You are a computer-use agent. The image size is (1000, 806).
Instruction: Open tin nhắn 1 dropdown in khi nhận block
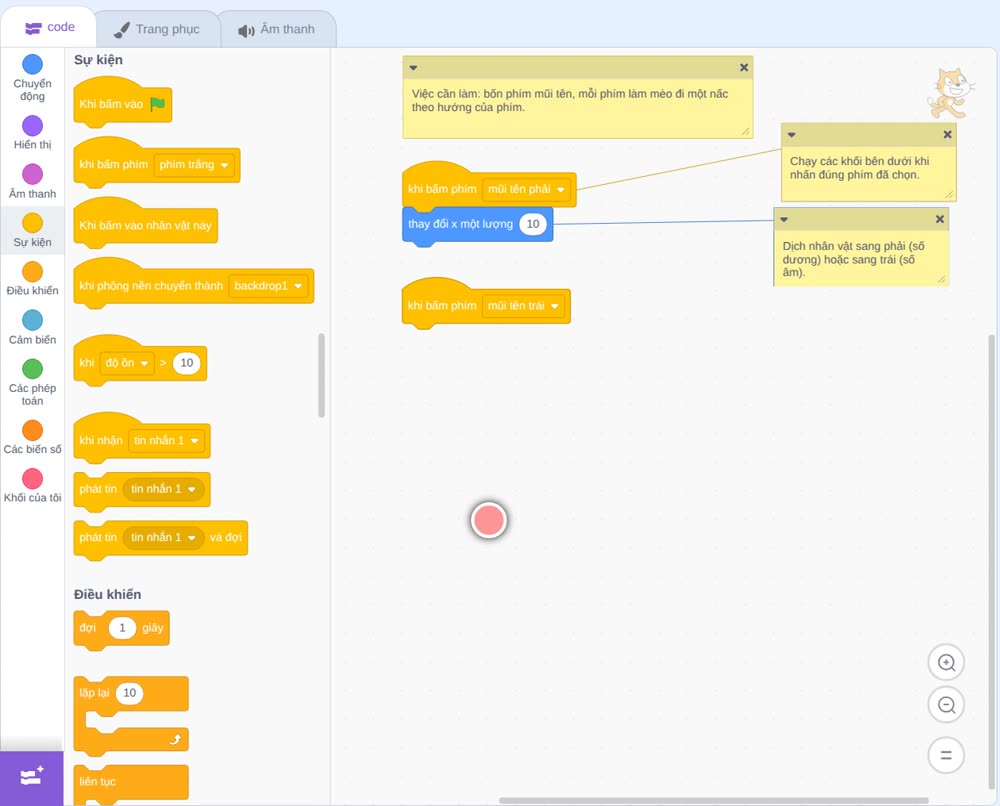[x=166, y=441]
